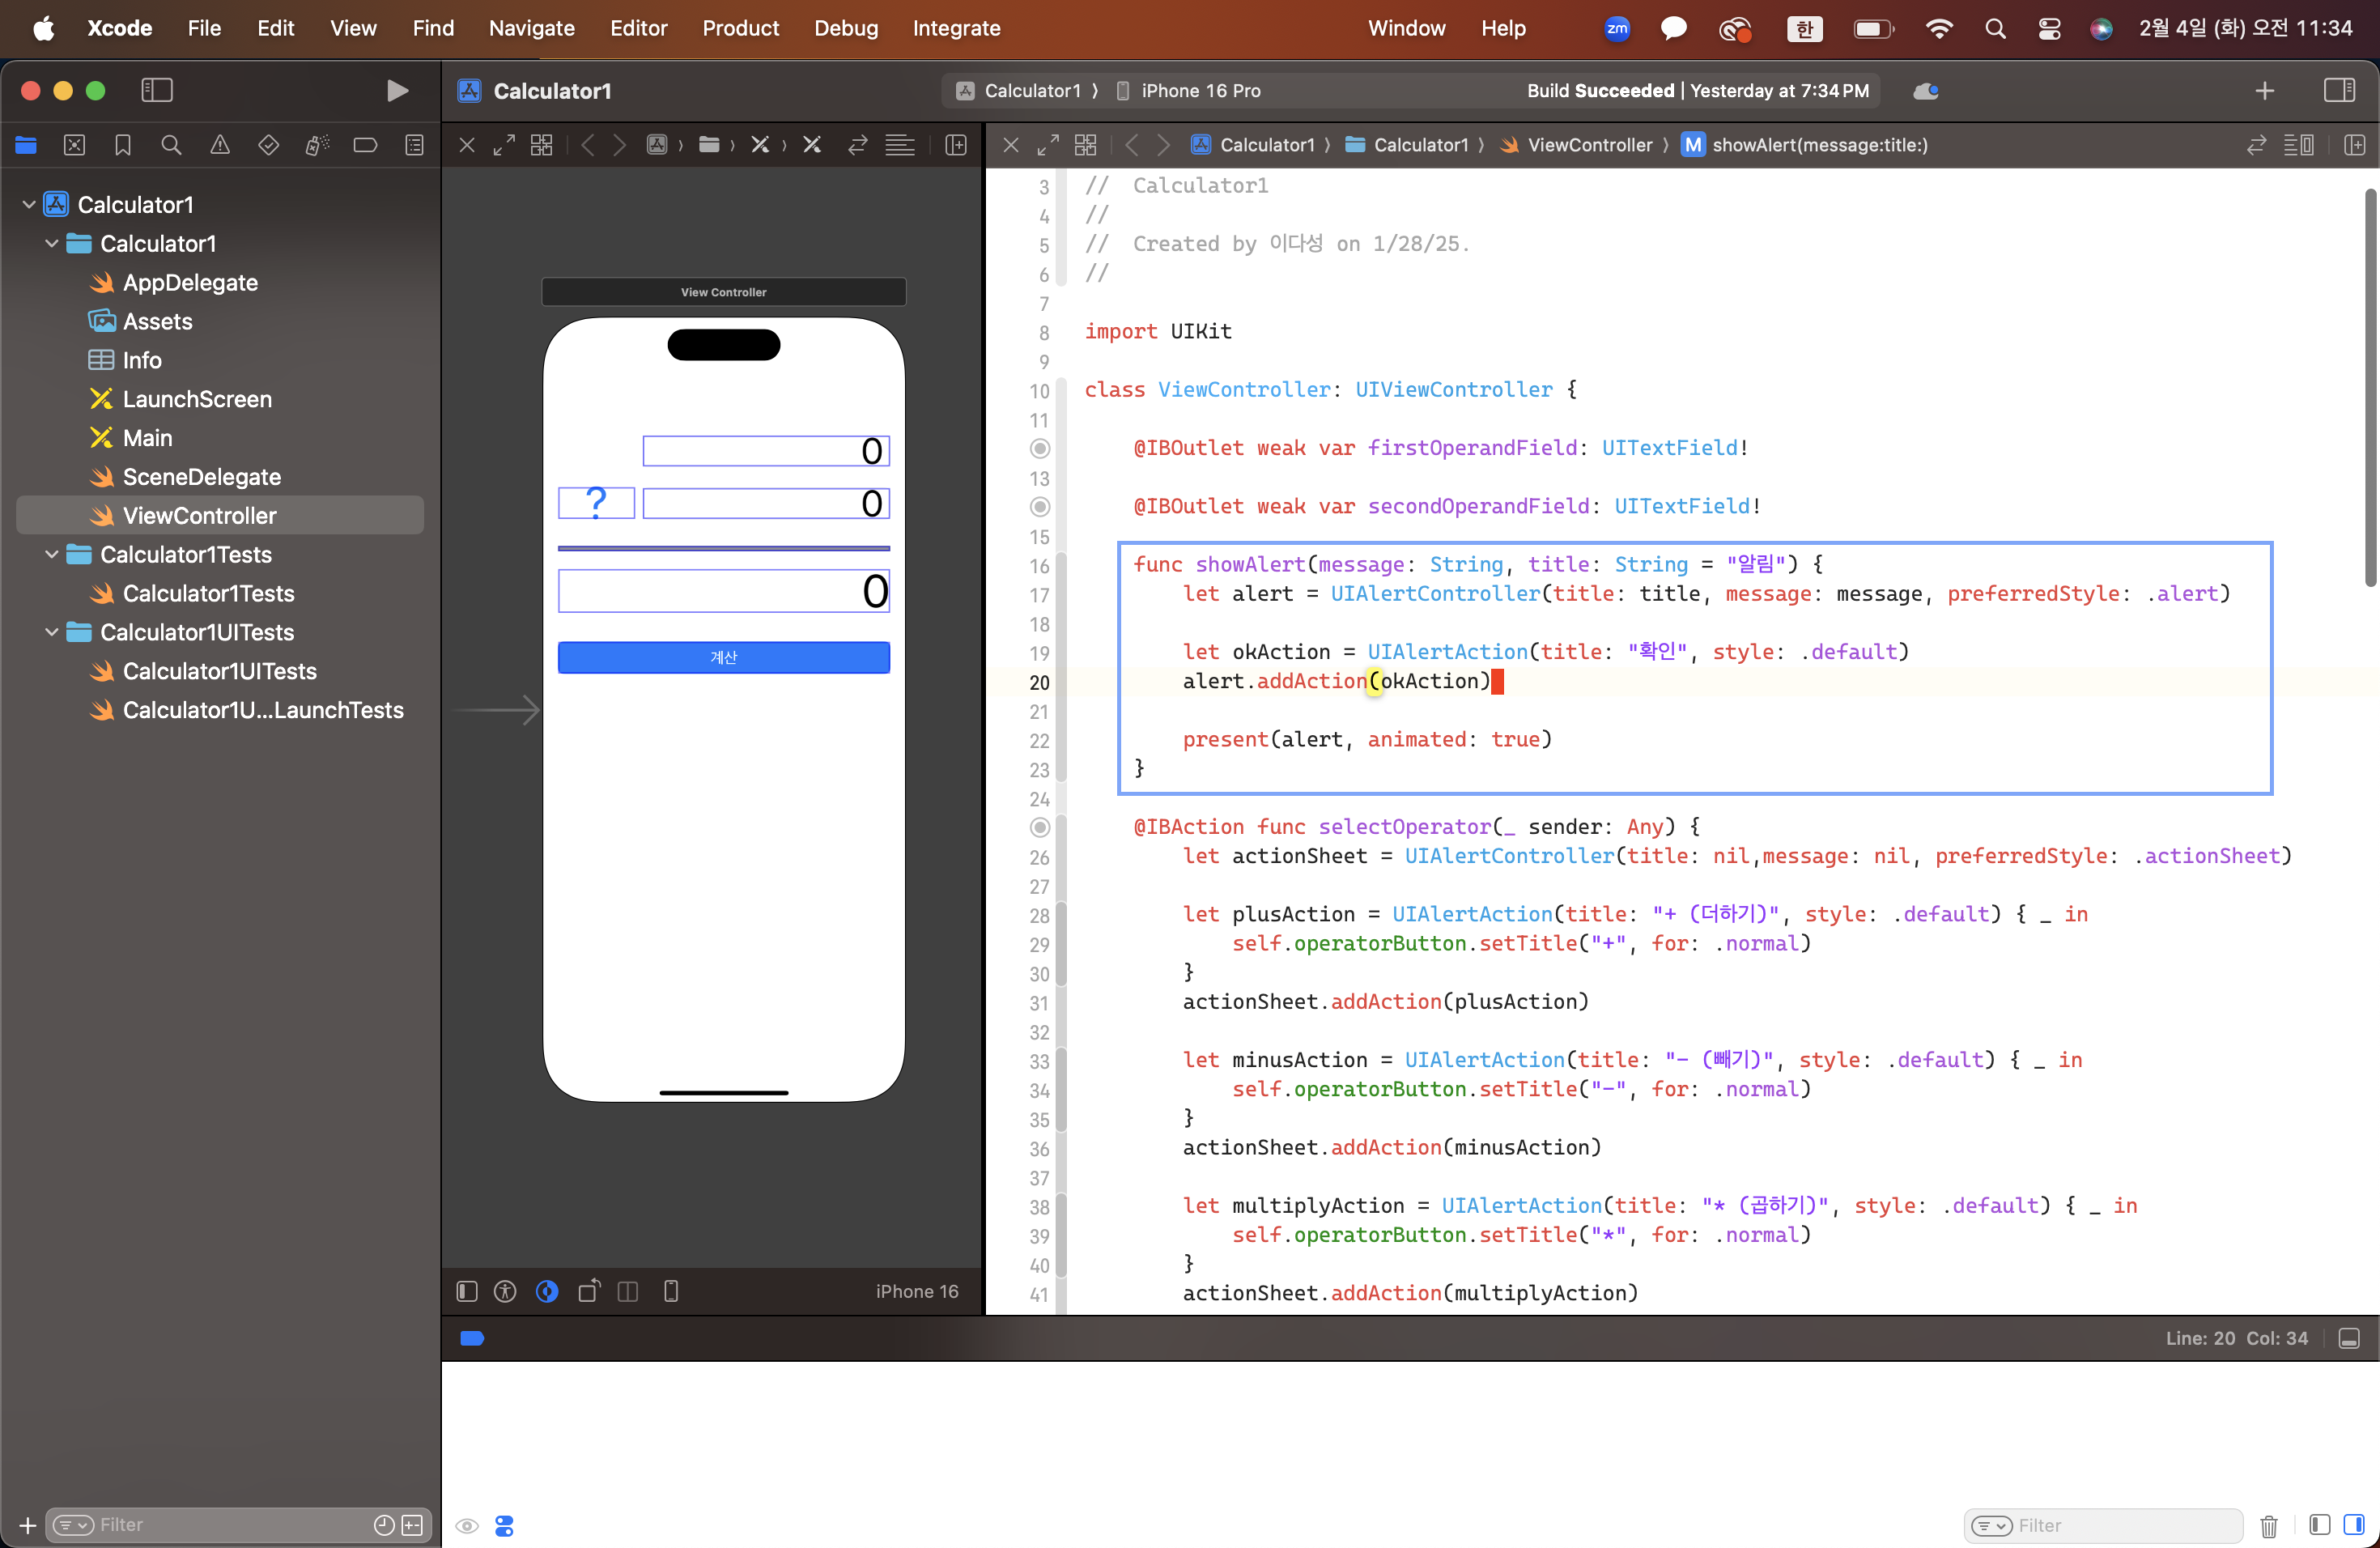The height and width of the screenshot is (1548, 2380).
Task: Open the Editor menu
Action: tap(638, 28)
